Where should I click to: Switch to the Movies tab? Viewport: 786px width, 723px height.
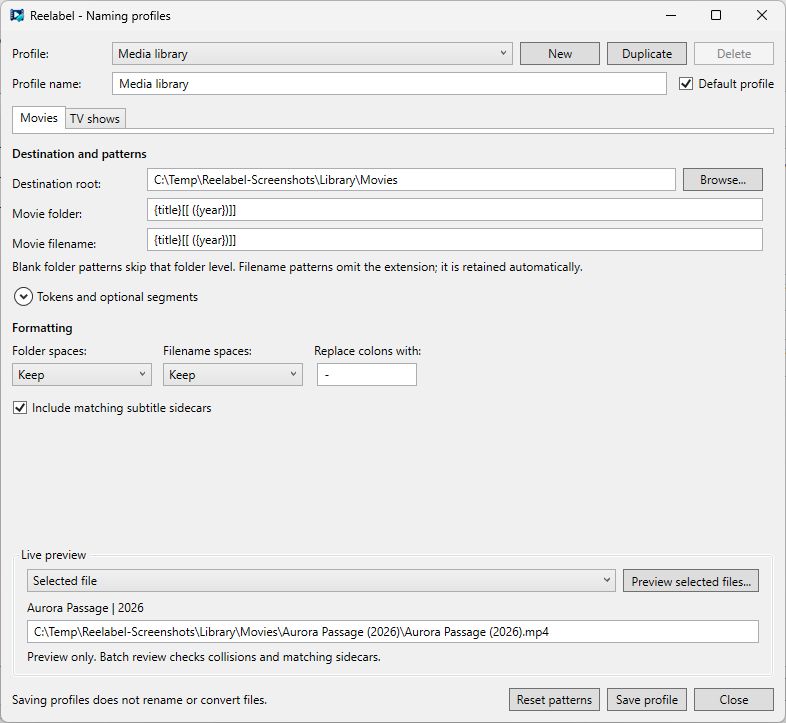tap(39, 118)
